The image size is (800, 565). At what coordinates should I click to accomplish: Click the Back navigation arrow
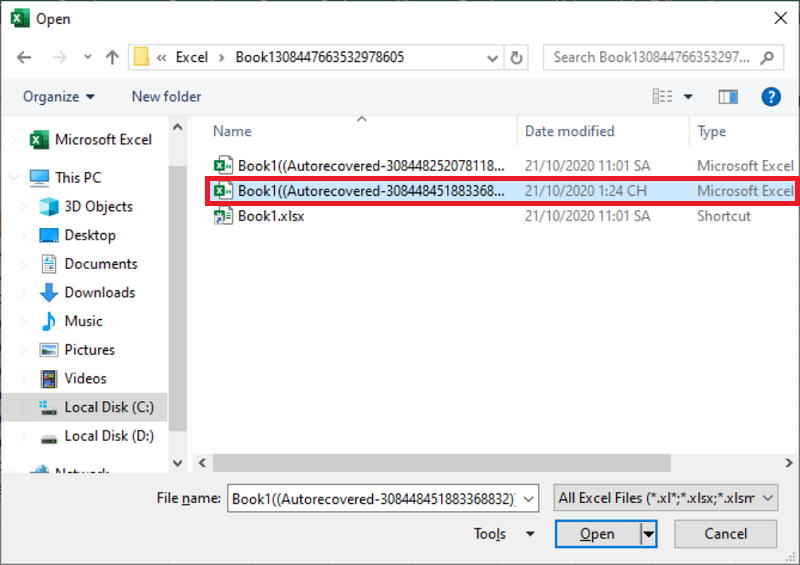pyautogui.click(x=24, y=57)
